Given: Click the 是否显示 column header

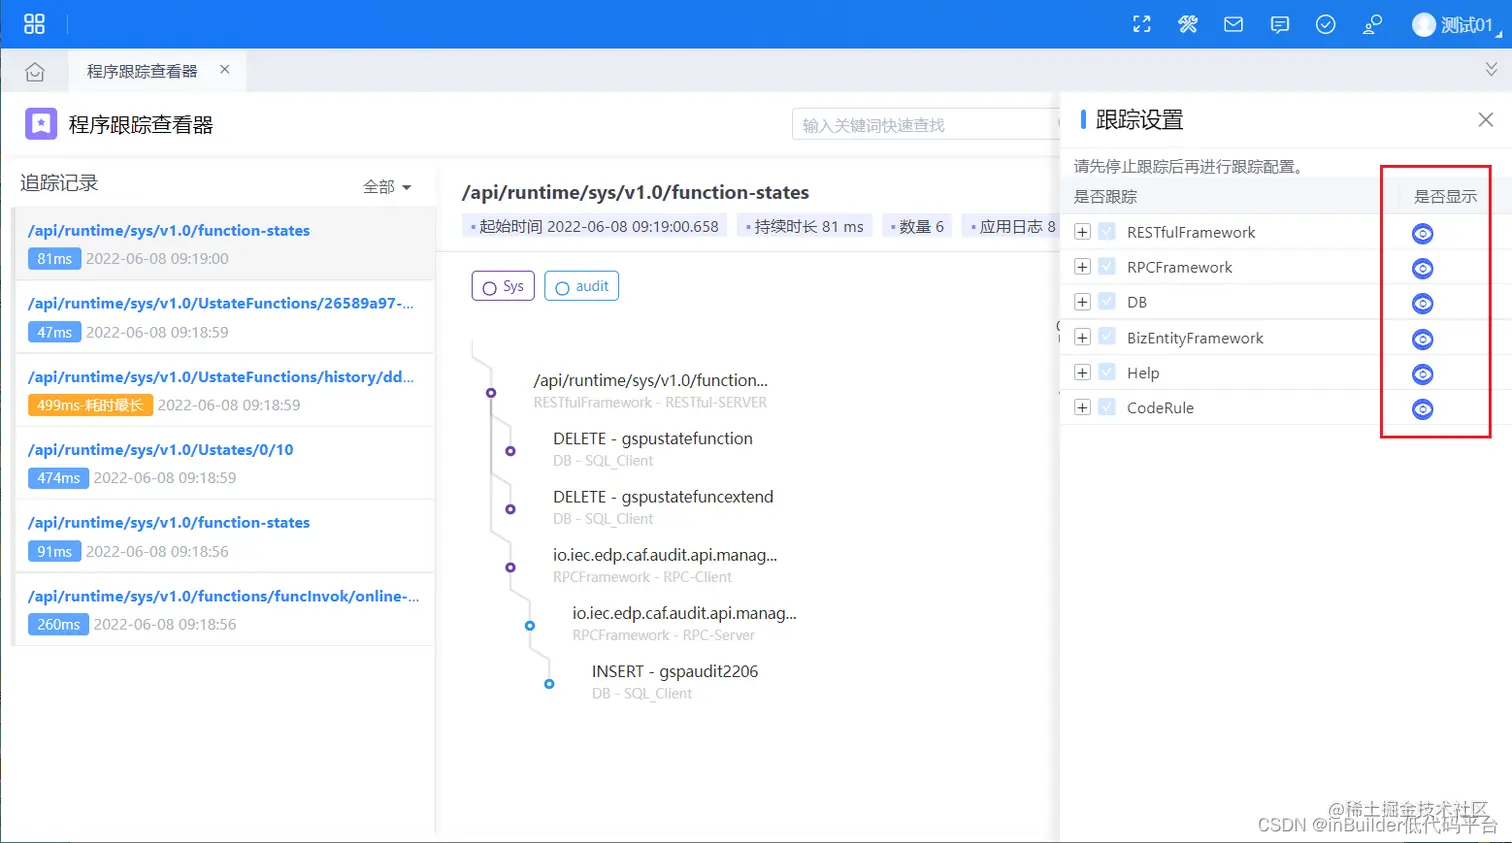Looking at the screenshot, I should coord(1445,196).
